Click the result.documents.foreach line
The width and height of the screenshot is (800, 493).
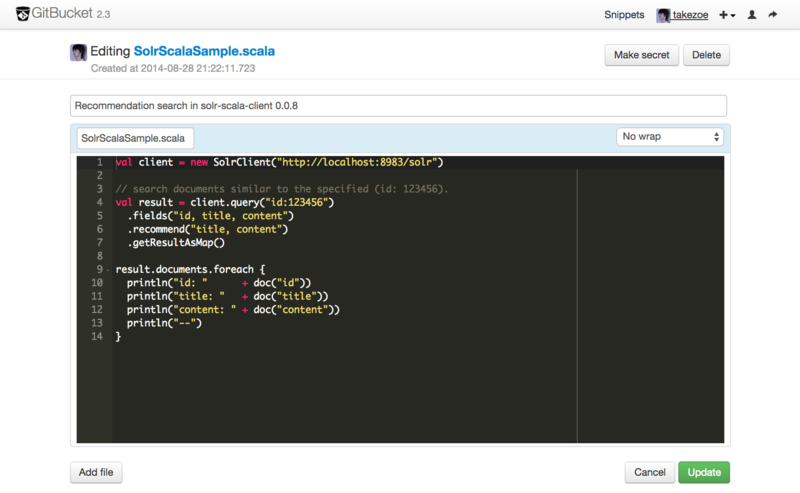pos(190,269)
